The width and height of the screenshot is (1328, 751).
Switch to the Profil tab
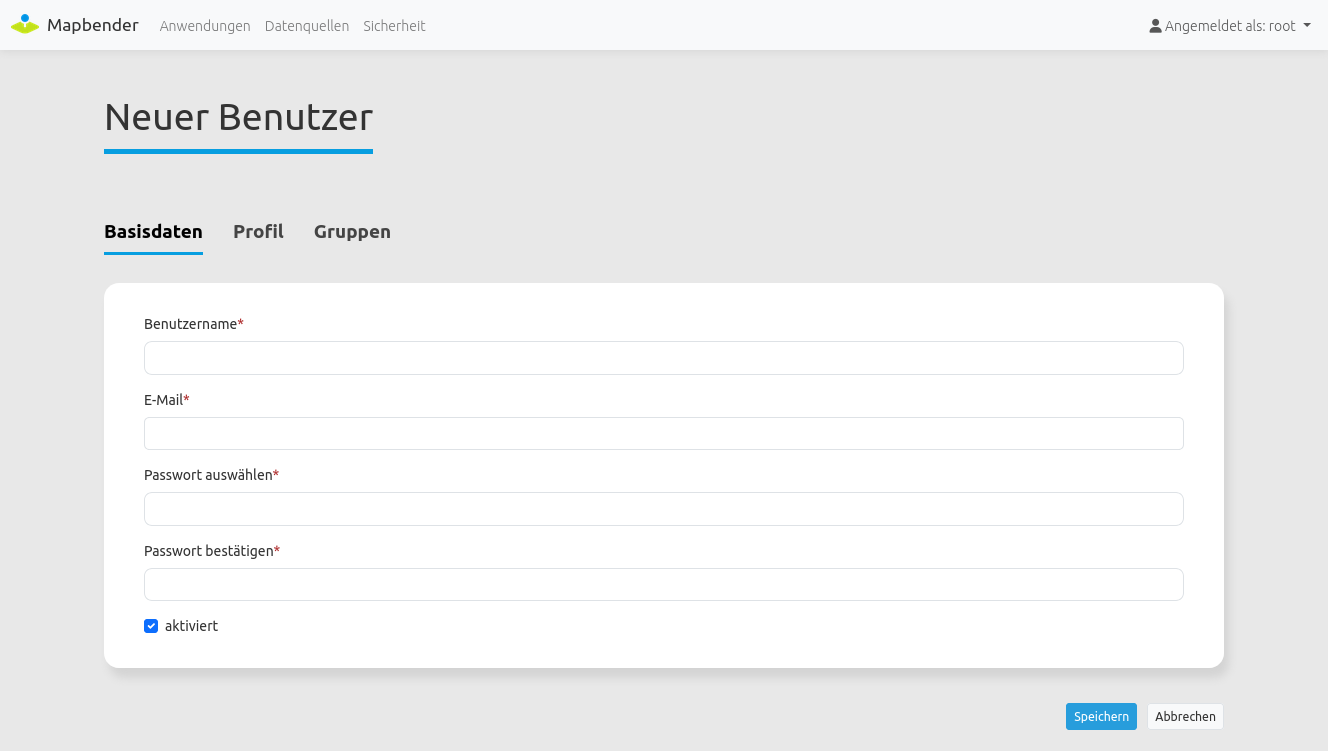[258, 232]
